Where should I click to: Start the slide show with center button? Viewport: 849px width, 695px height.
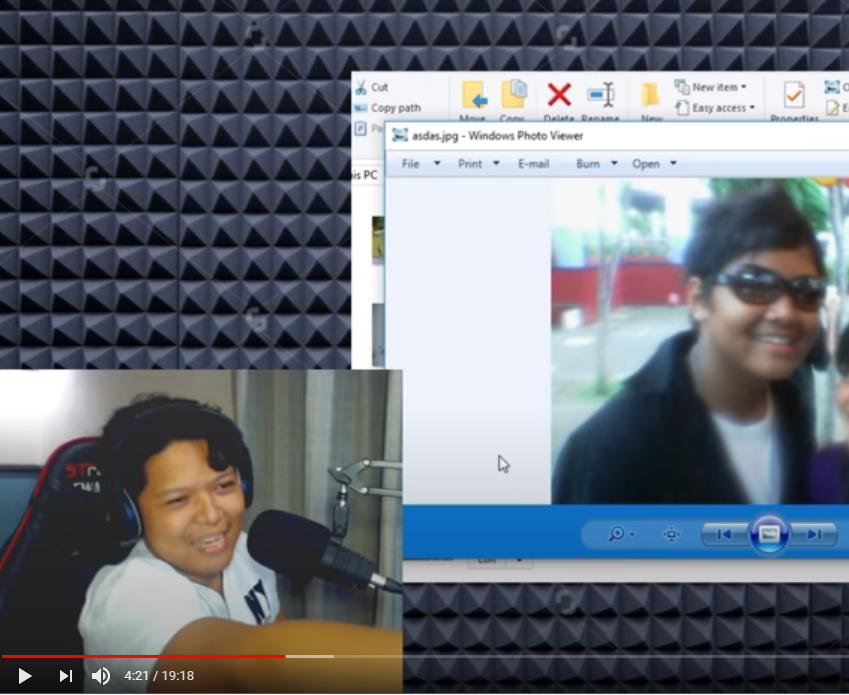coord(769,534)
